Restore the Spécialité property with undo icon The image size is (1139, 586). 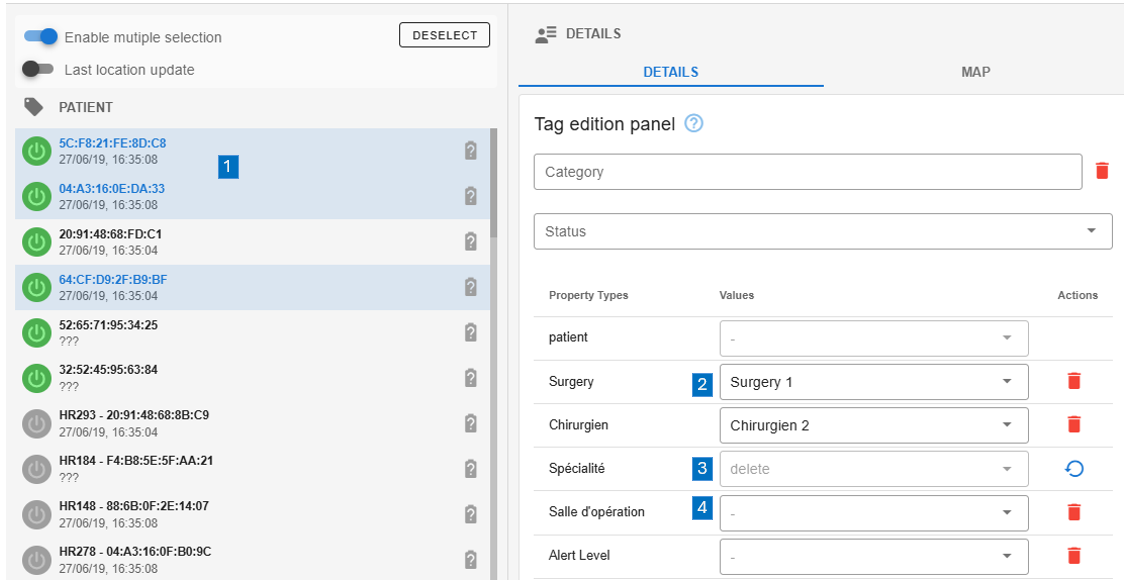tap(1074, 468)
